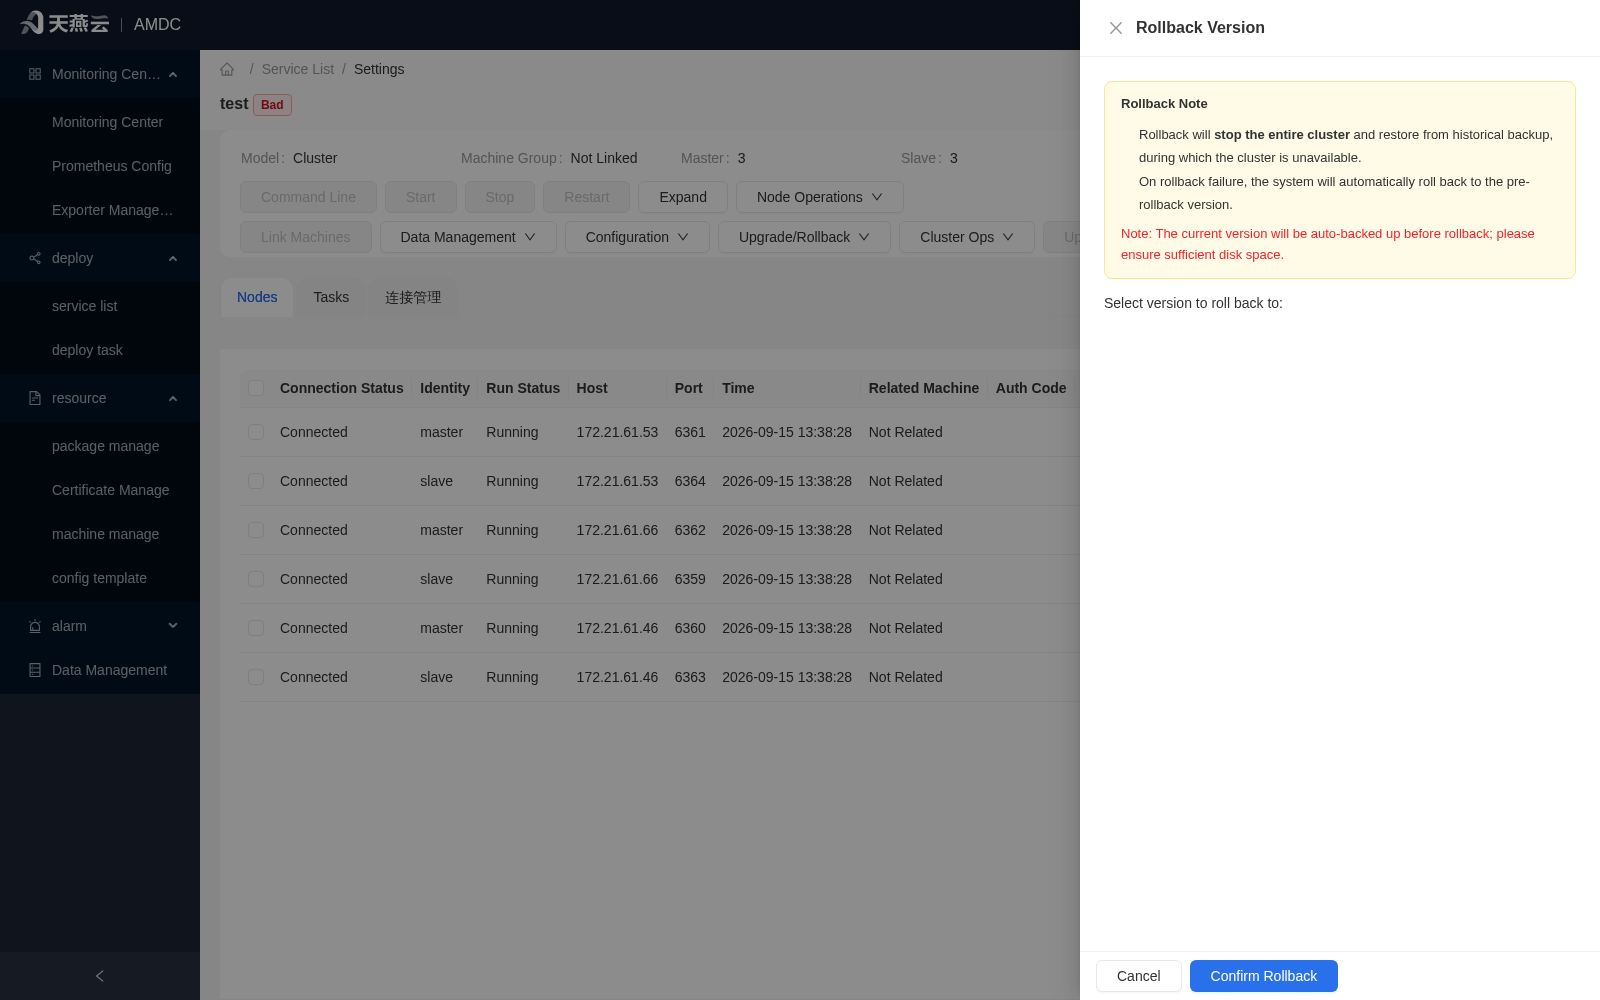The width and height of the screenshot is (1600, 1000).
Task: Check the row with port 6360
Action: coord(256,628)
